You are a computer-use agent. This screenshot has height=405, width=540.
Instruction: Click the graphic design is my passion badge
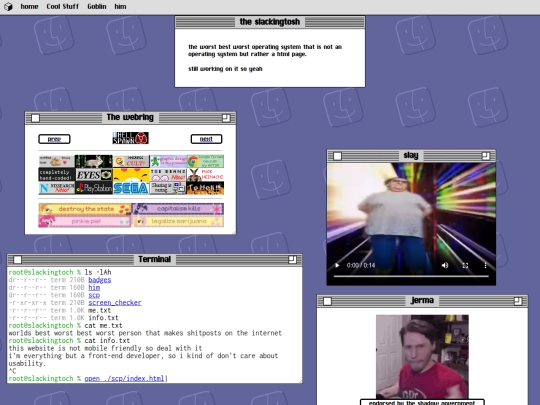point(168,161)
